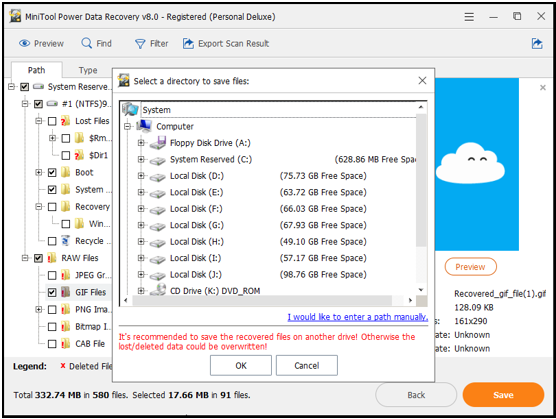
Task: Expand the PNG Ima... node
Action: point(38,309)
